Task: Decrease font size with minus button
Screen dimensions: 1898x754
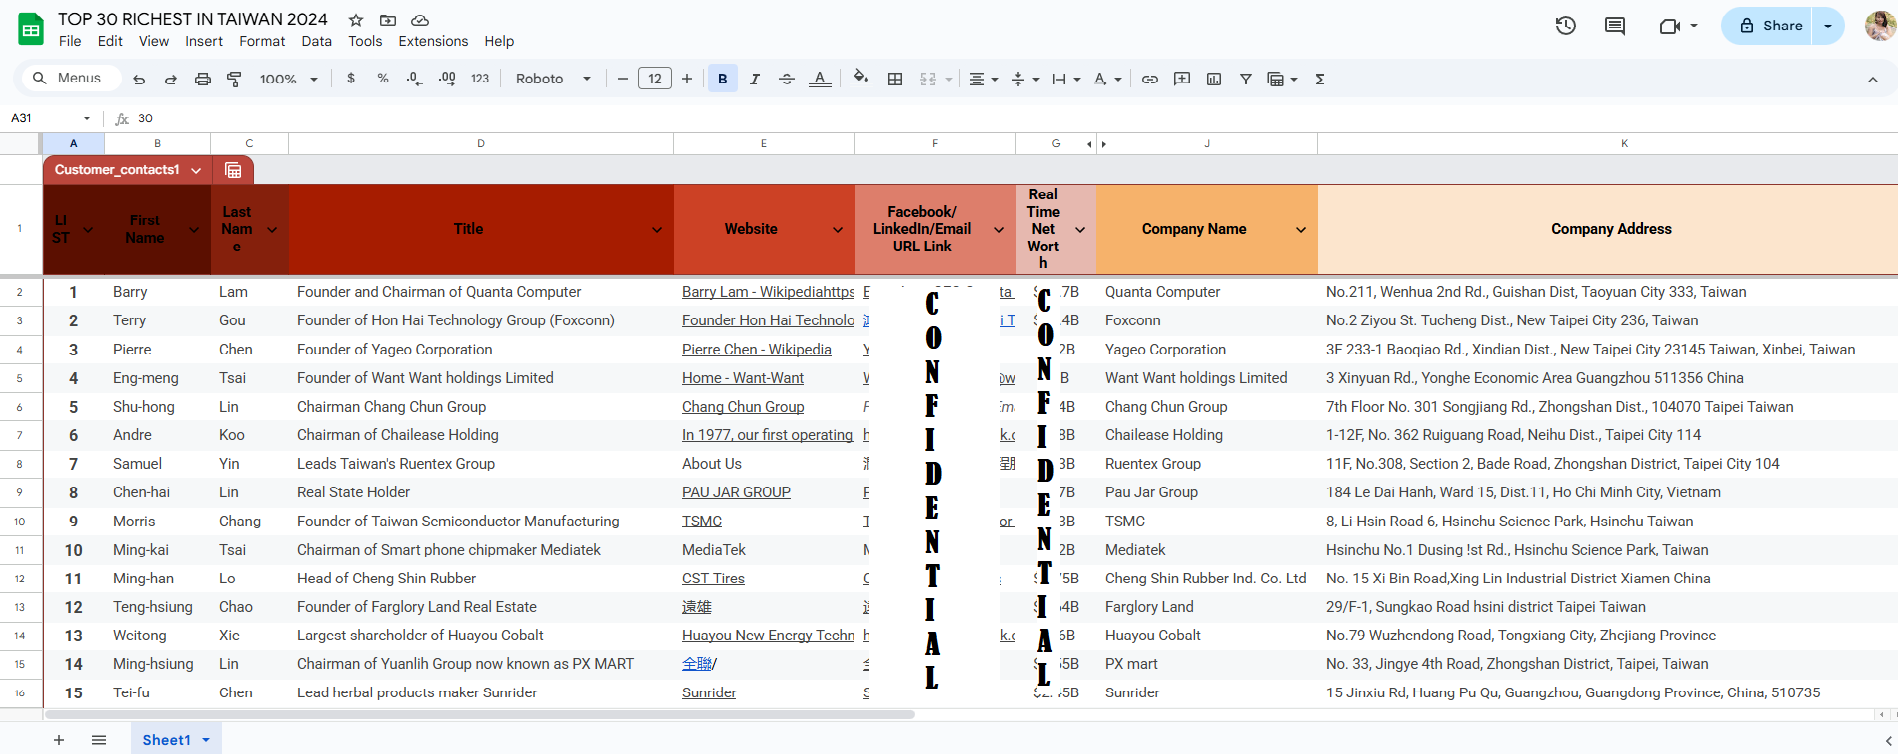Action: click(x=623, y=79)
